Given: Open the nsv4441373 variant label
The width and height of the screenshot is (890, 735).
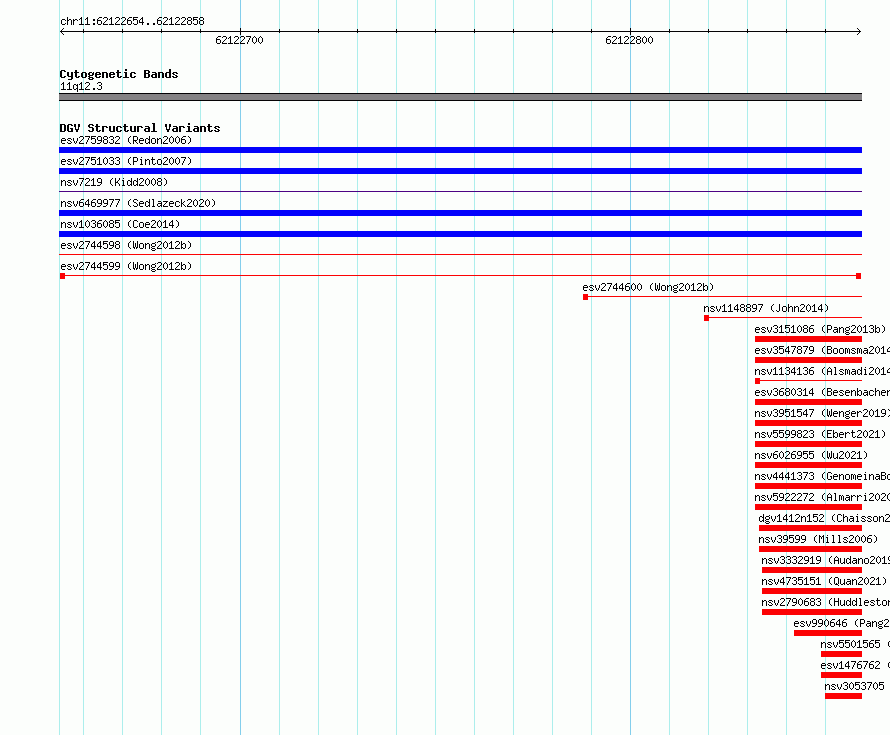Looking at the screenshot, I should tap(822, 476).
